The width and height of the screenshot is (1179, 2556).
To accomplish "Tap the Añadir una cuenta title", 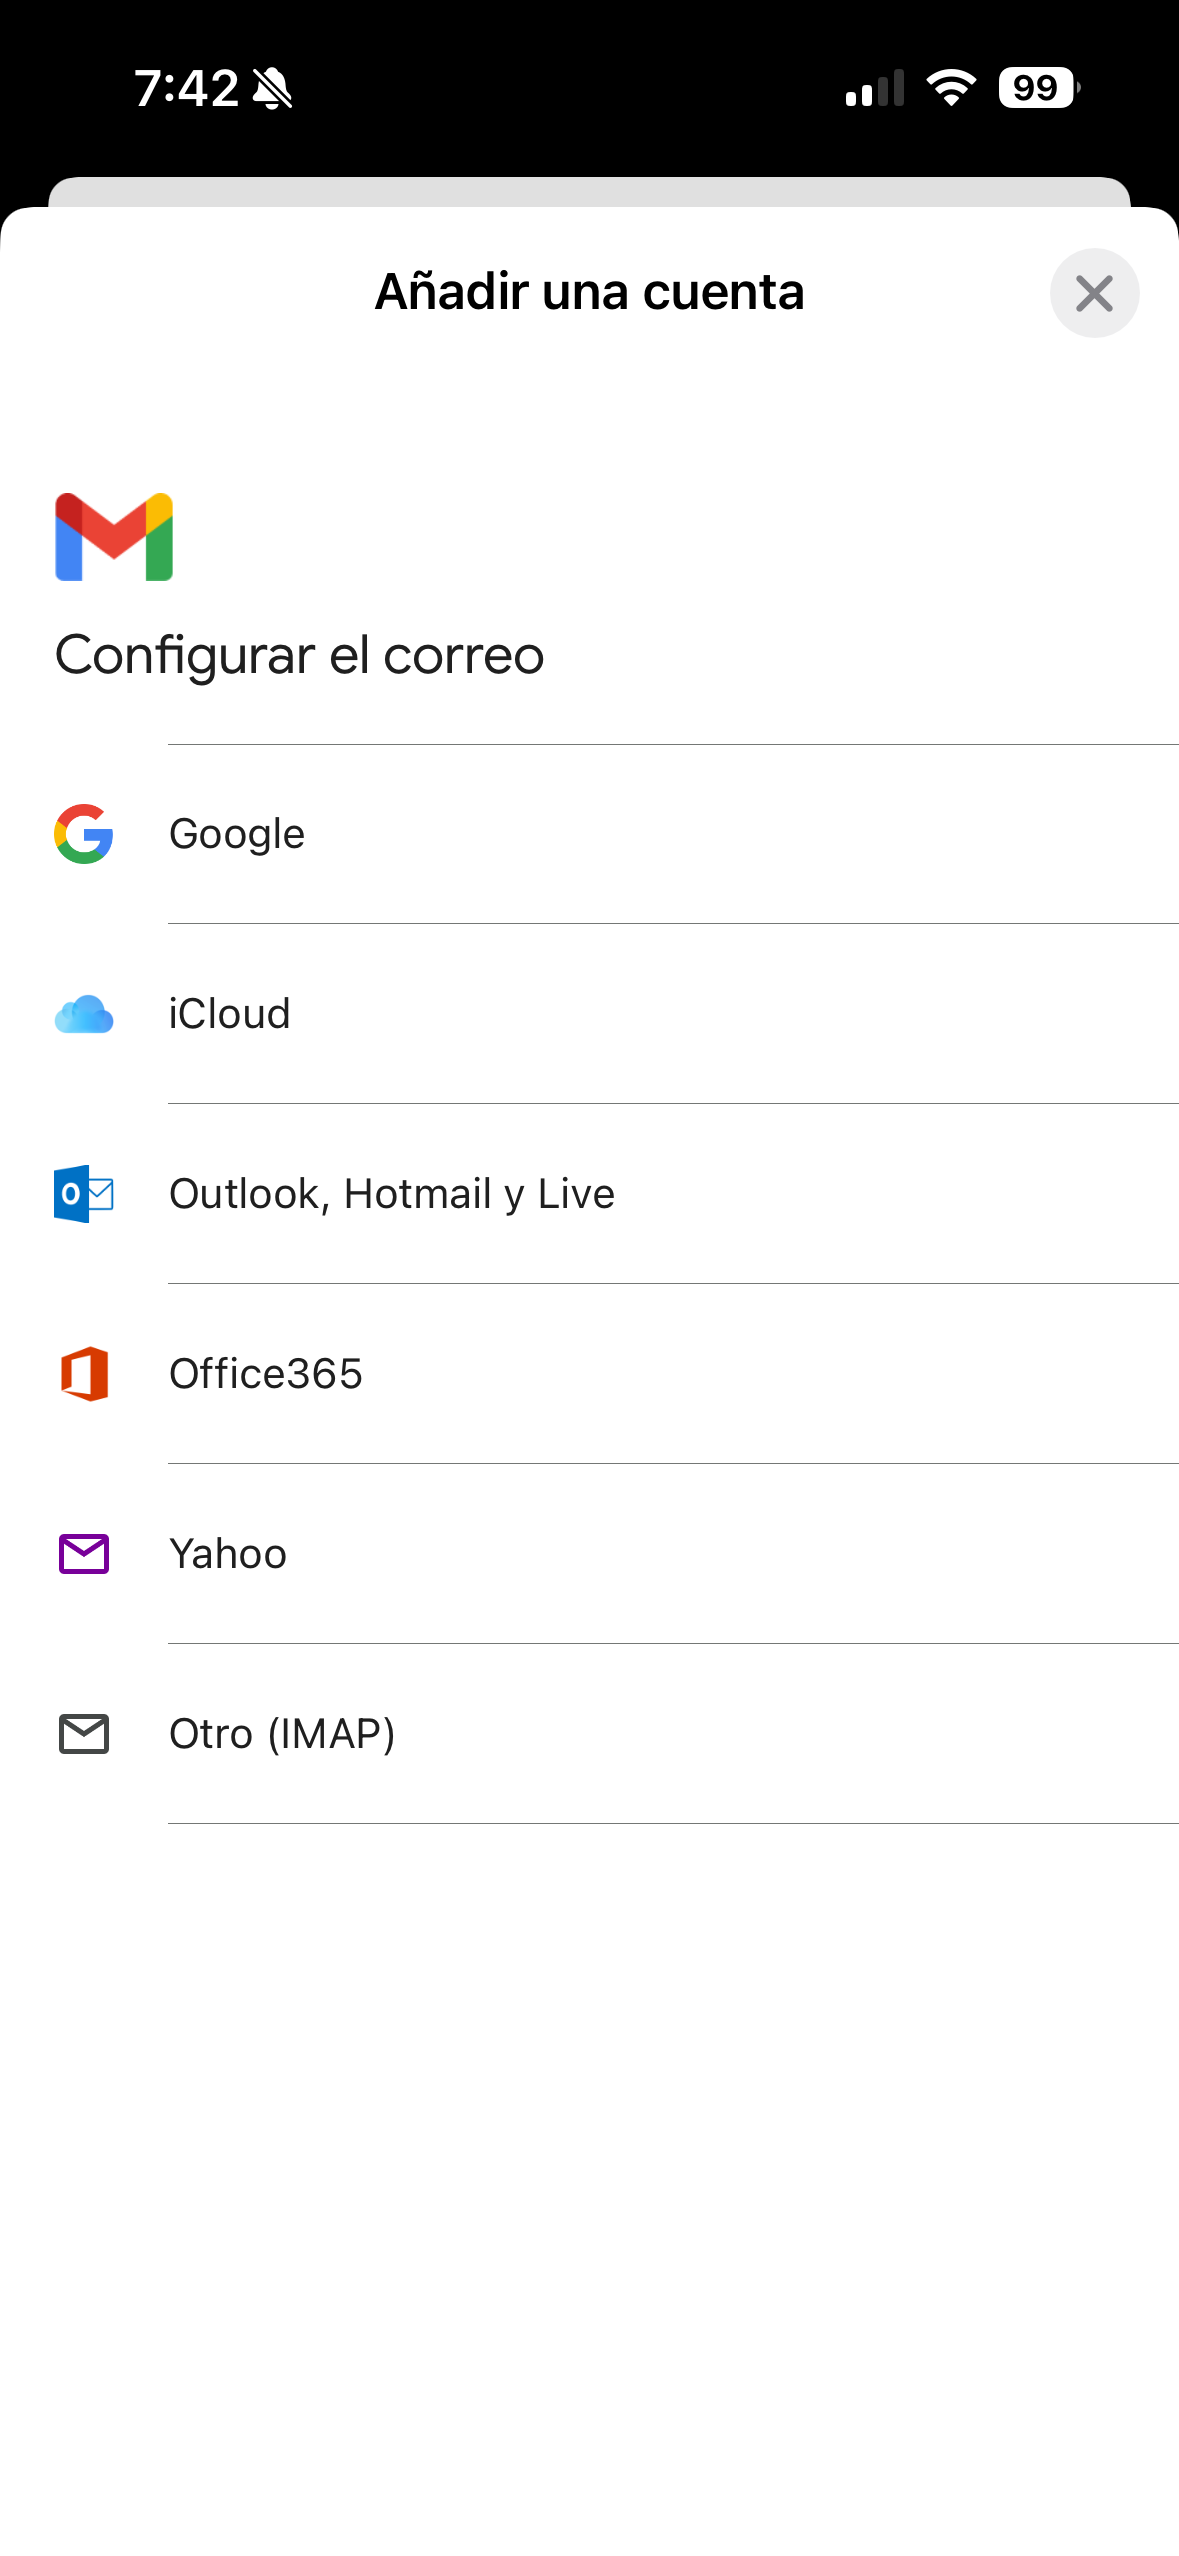I will (589, 292).
